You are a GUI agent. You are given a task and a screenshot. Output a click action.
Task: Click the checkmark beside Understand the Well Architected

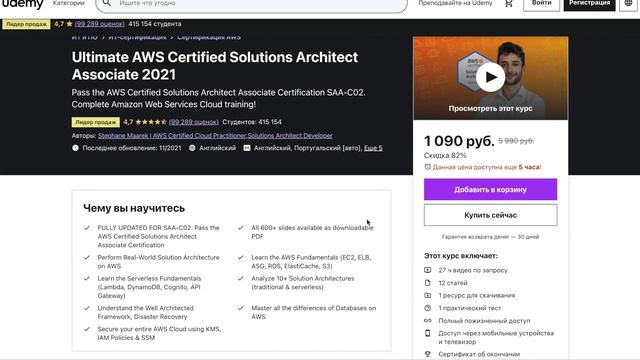coord(87,308)
